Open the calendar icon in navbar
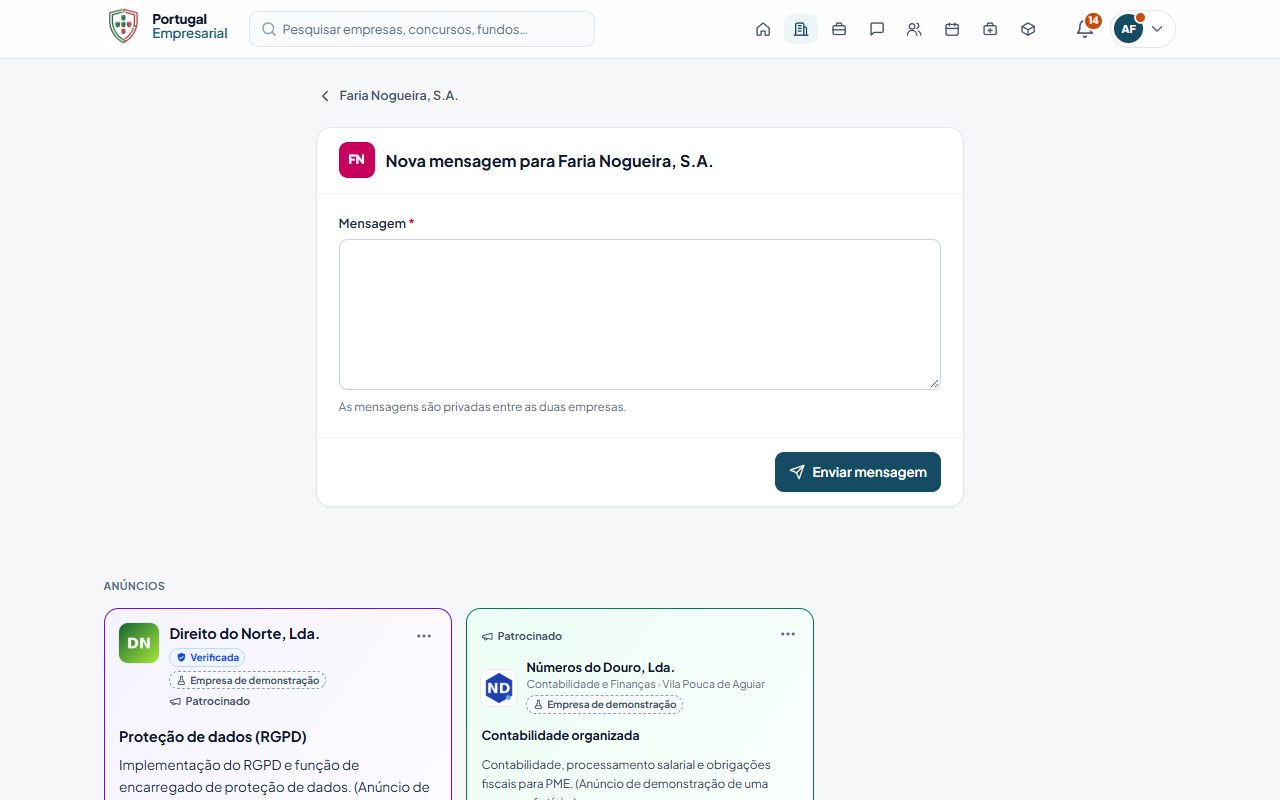1280x800 pixels. point(952,29)
